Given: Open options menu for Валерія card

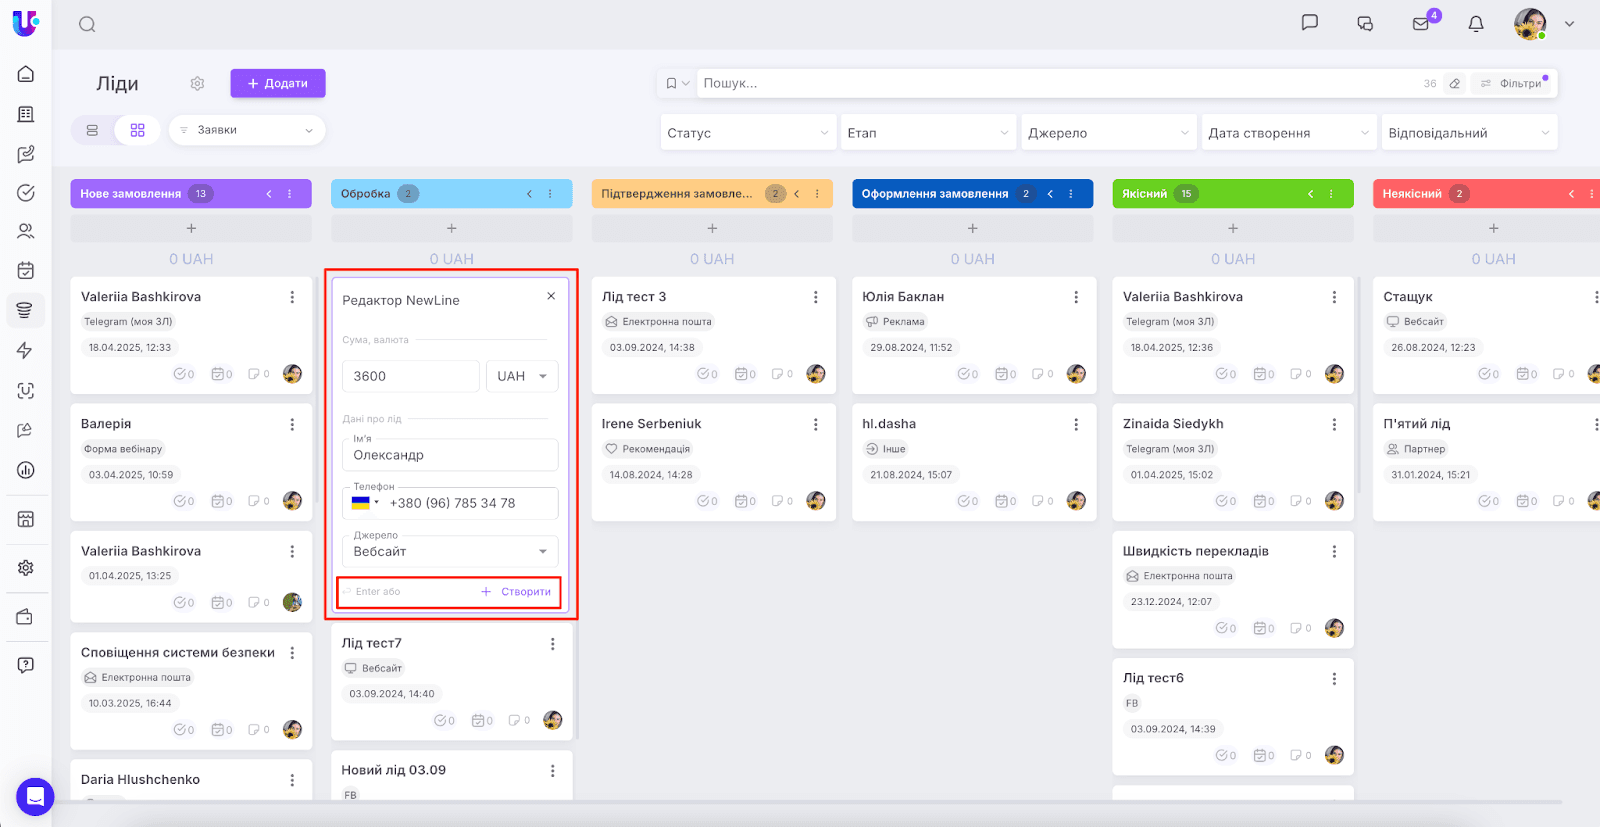Looking at the screenshot, I should pos(292,424).
